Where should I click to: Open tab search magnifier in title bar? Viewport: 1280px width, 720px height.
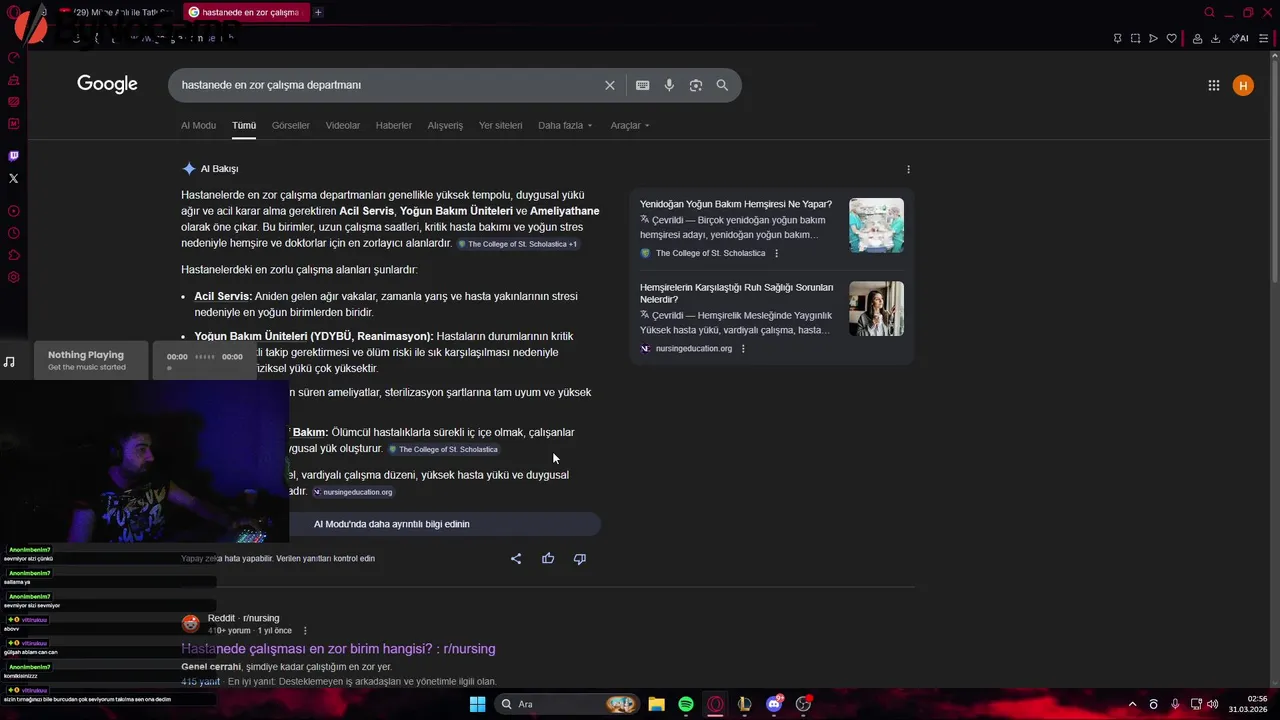pos(1209,12)
